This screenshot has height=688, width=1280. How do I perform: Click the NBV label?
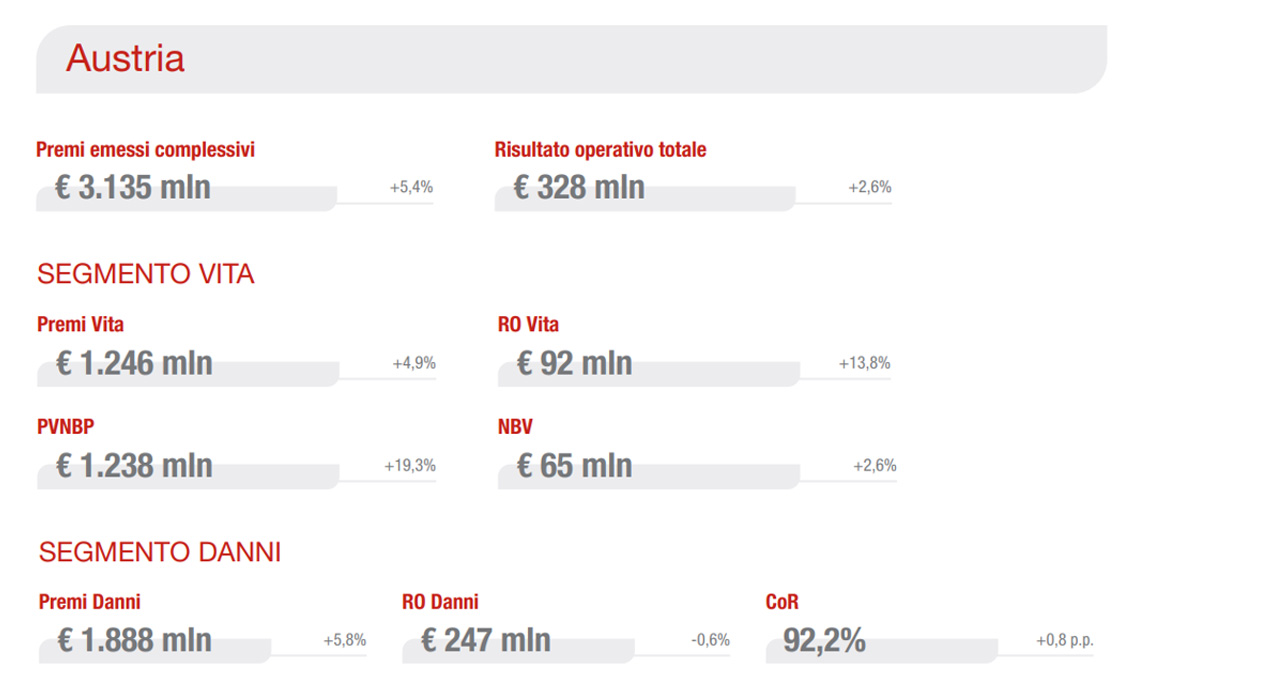pyautogui.click(x=515, y=427)
